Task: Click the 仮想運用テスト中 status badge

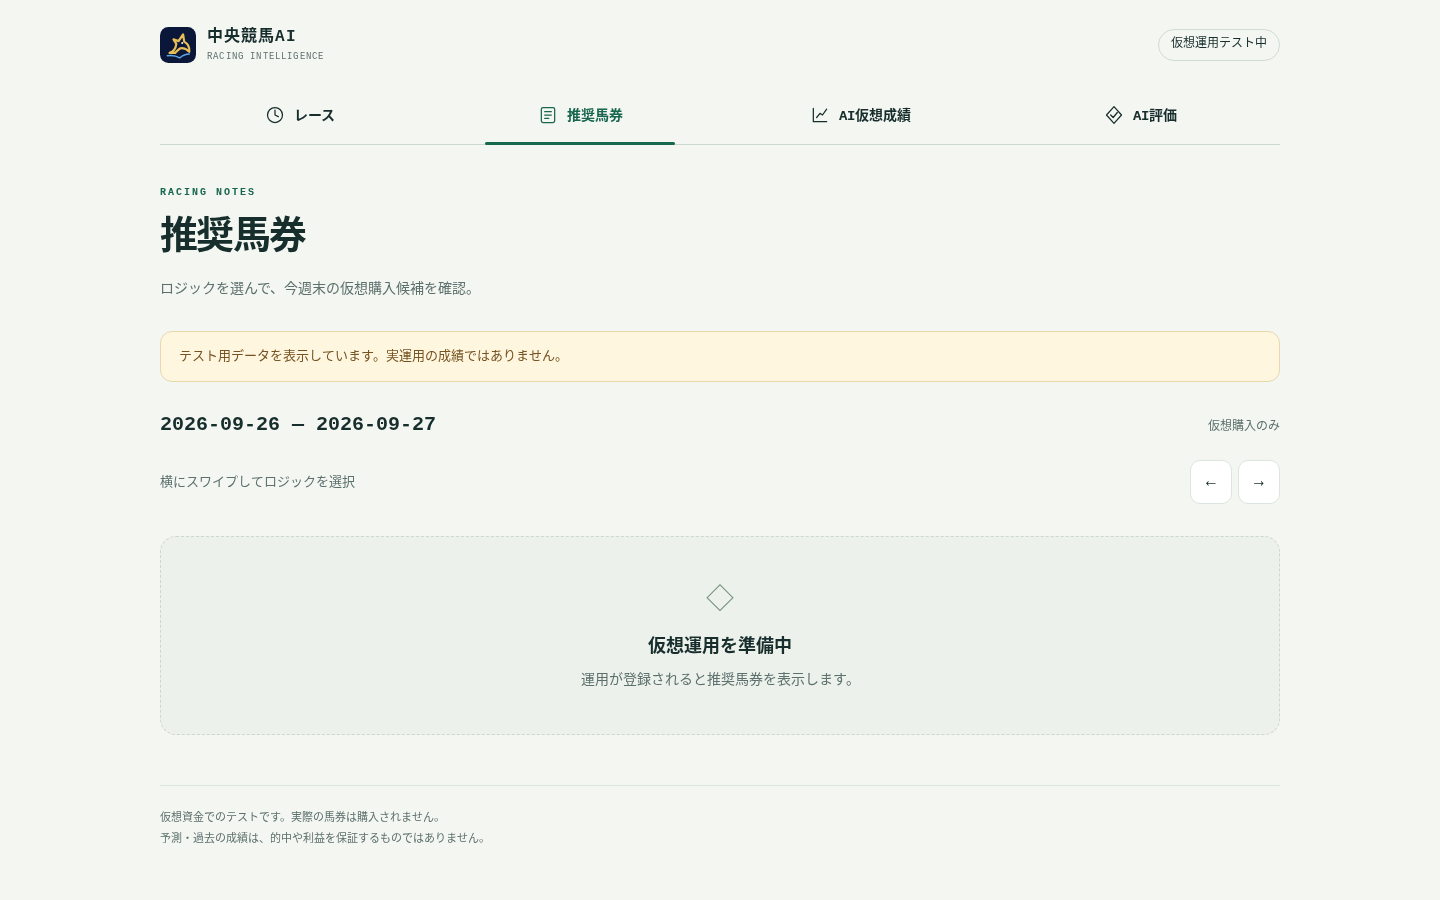Action: 1219,44
